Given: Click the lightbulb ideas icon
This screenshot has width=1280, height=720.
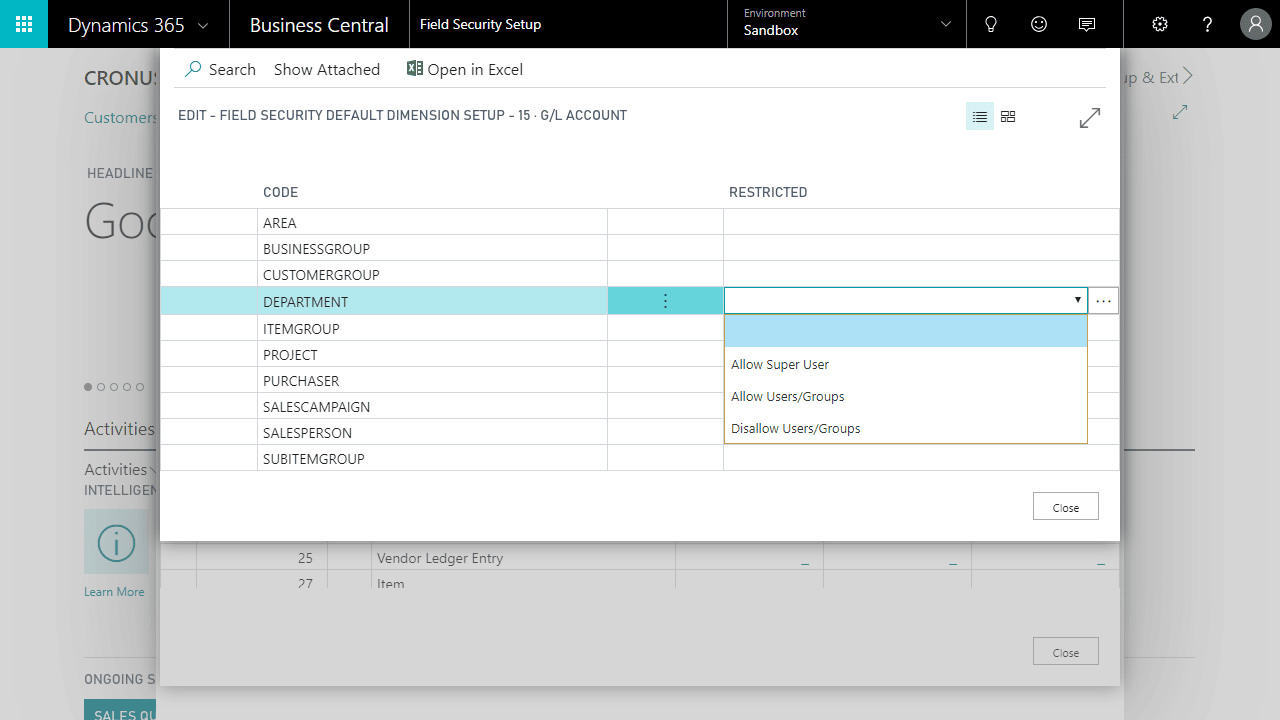Looking at the screenshot, I should pos(991,24).
